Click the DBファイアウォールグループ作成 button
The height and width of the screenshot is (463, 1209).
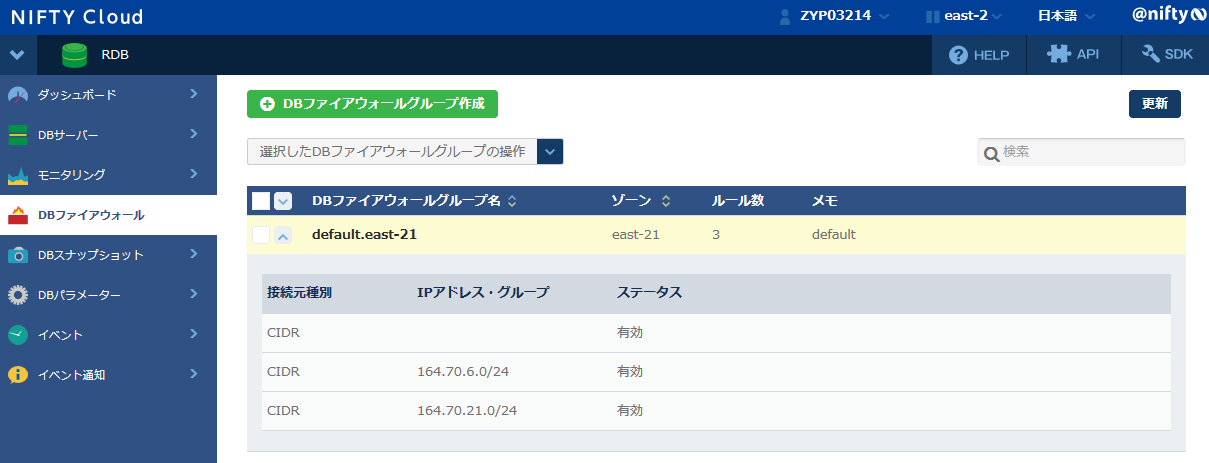coord(372,104)
